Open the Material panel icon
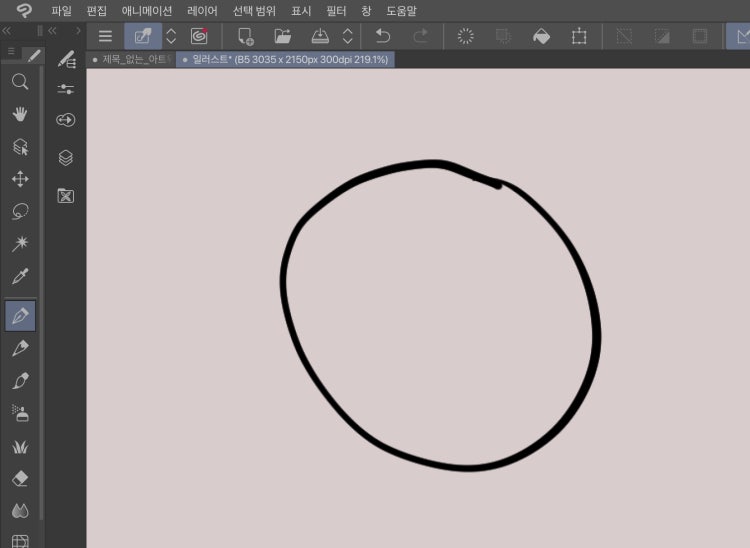Viewport: 750px width, 548px height. (66, 195)
